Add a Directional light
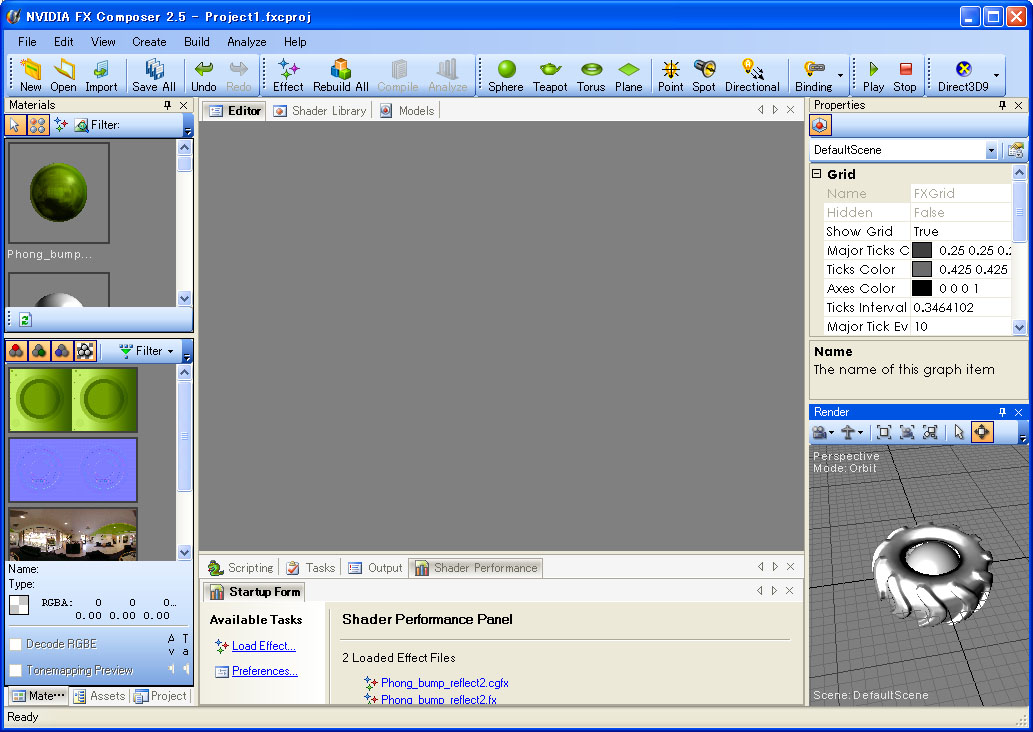The width and height of the screenshot is (1033, 732). [x=752, y=76]
